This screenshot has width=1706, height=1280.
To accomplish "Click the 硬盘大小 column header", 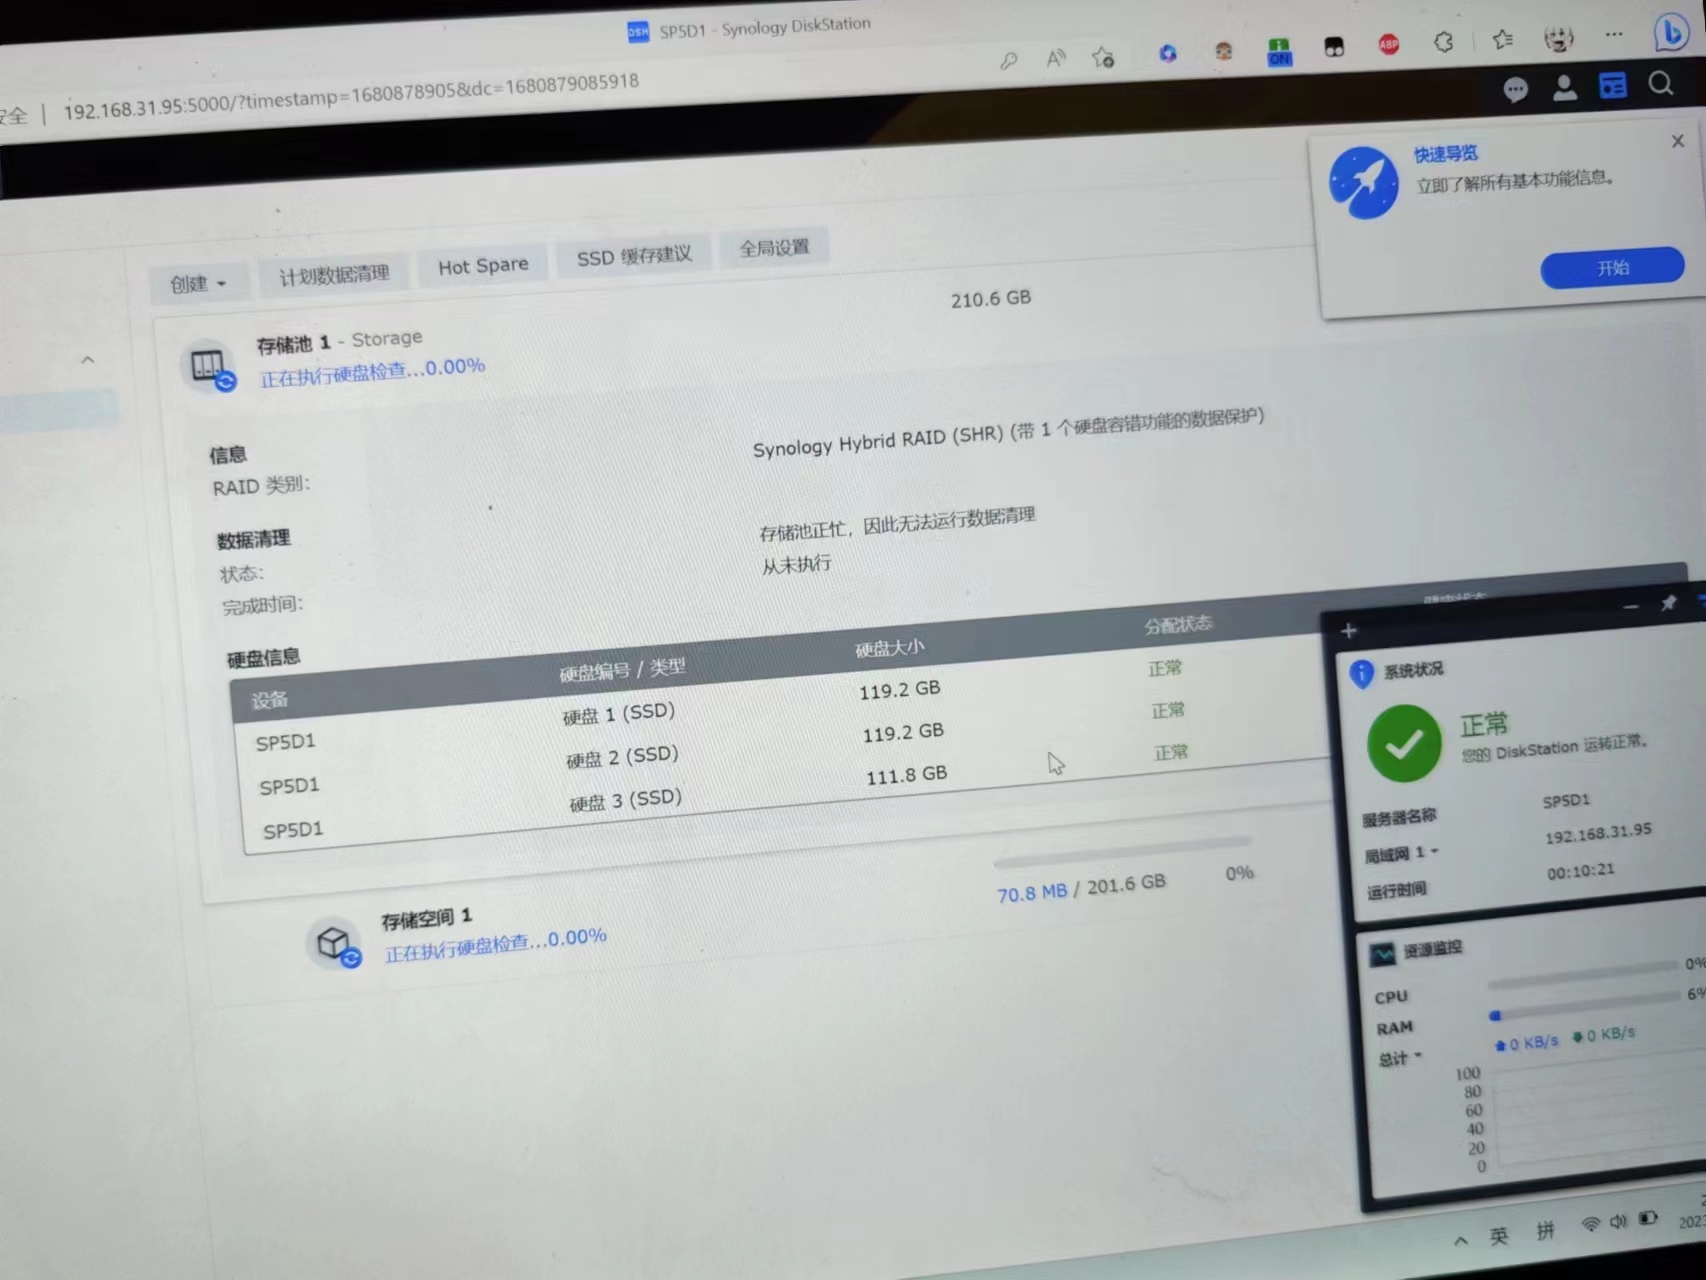I will [889, 648].
